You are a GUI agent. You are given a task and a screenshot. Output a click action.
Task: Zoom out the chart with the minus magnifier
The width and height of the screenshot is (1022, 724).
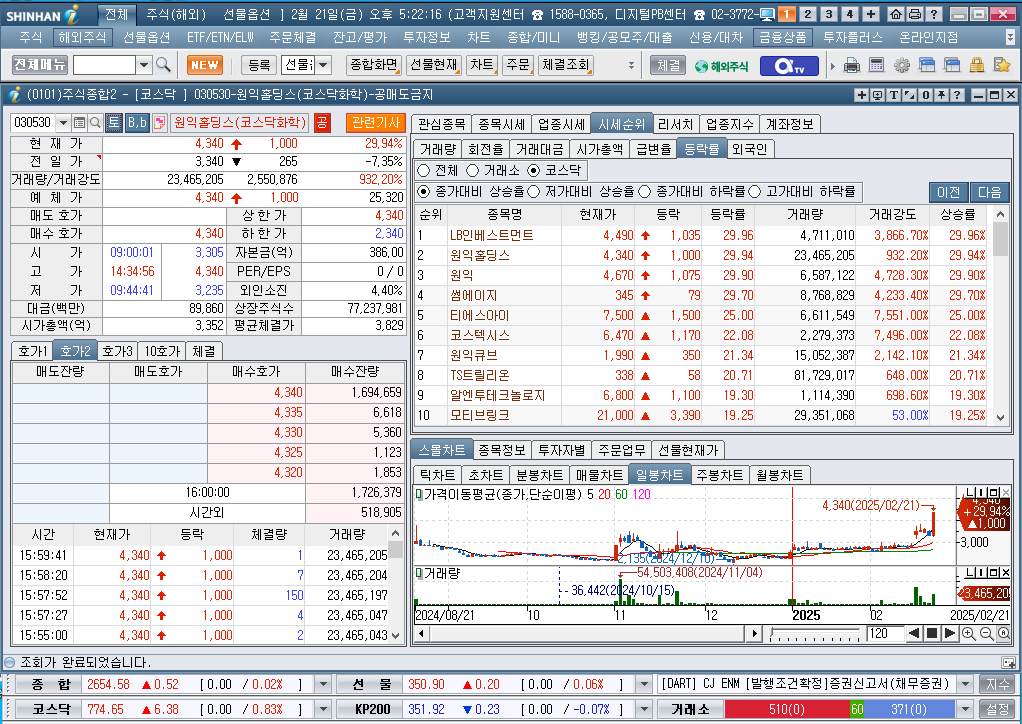click(x=986, y=633)
